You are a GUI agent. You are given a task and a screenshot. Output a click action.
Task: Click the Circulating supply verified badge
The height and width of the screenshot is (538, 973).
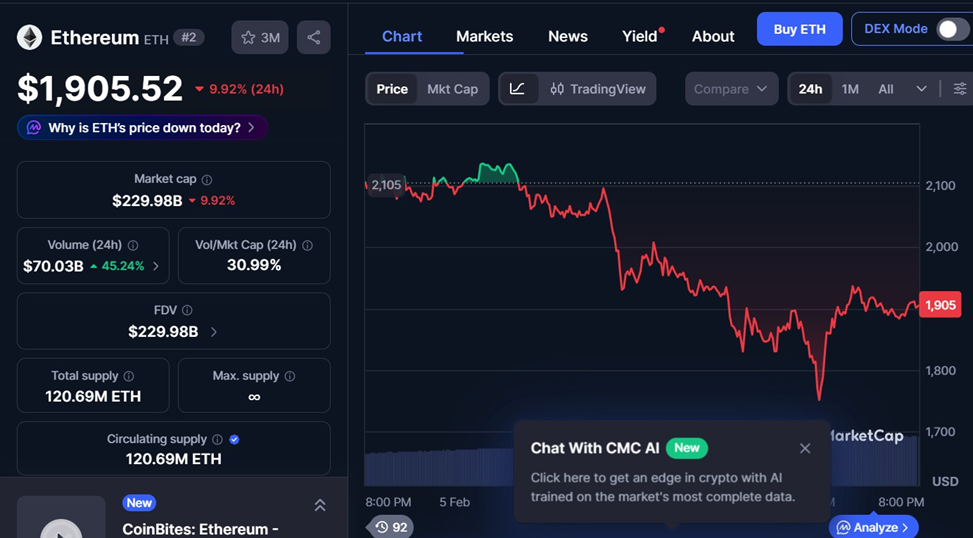click(x=234, y=439)
